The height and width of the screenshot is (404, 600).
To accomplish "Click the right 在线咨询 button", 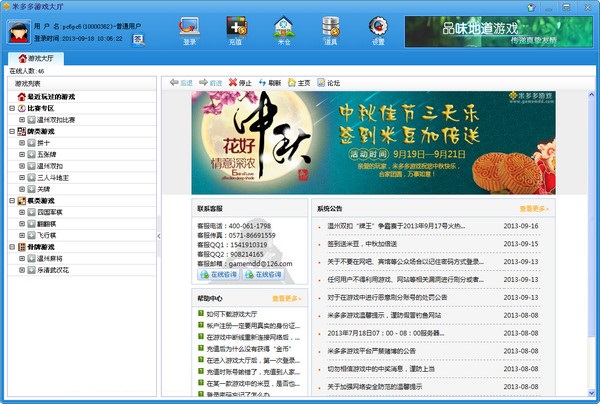I will coord(263,275).
